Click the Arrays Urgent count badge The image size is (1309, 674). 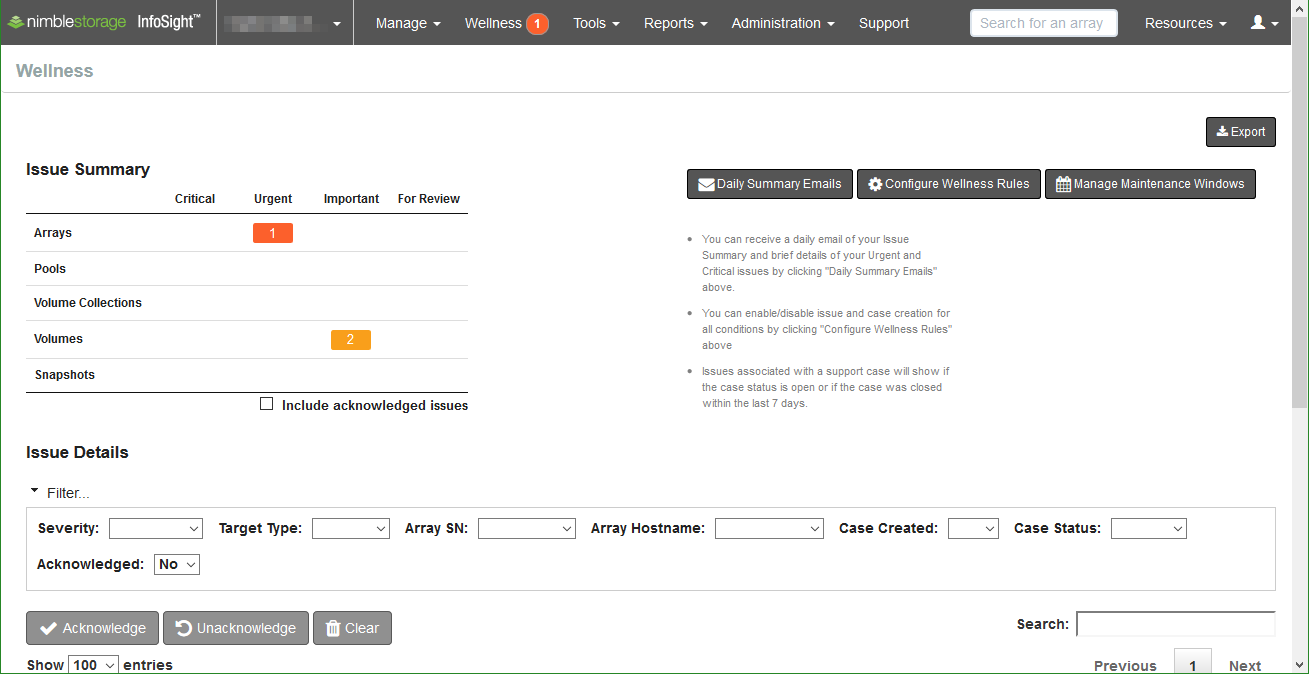(x=273, y=233)
